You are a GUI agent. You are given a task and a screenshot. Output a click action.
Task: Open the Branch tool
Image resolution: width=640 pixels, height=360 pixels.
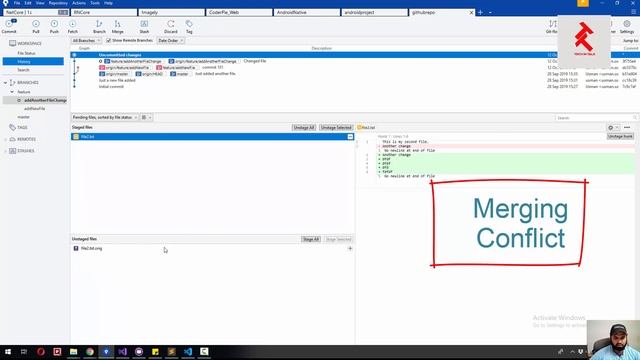(99, 26)
